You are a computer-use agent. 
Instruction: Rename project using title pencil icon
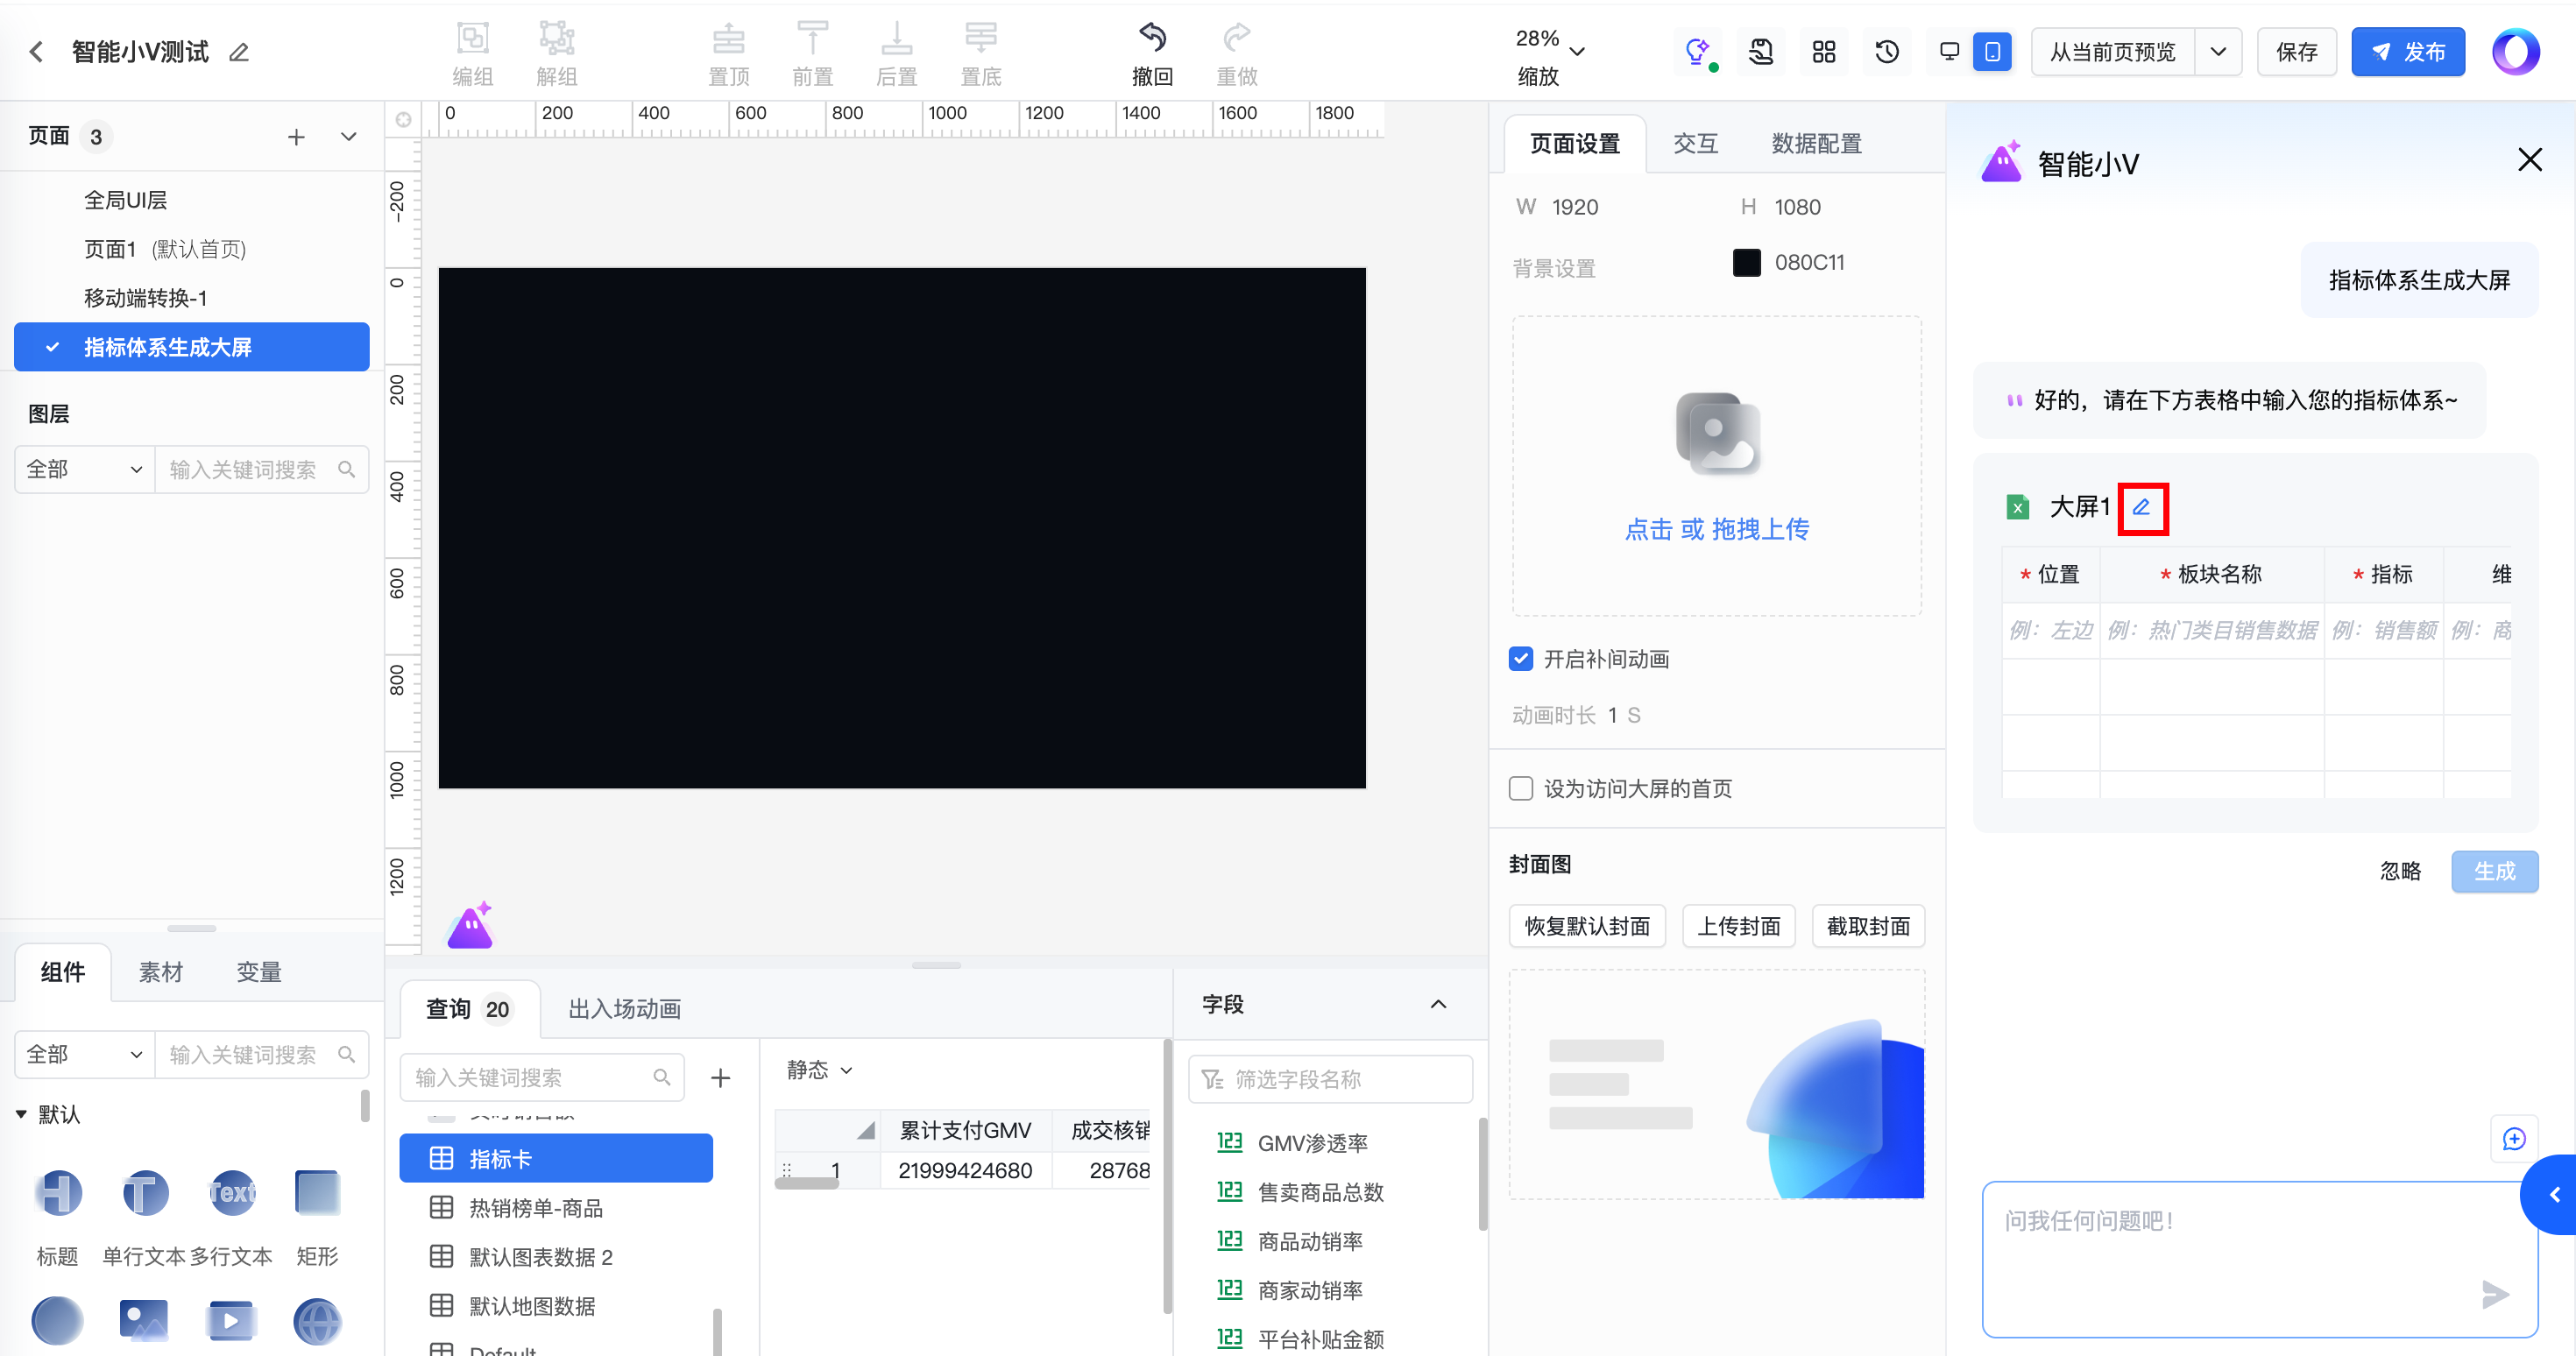(x=238, y=52)
